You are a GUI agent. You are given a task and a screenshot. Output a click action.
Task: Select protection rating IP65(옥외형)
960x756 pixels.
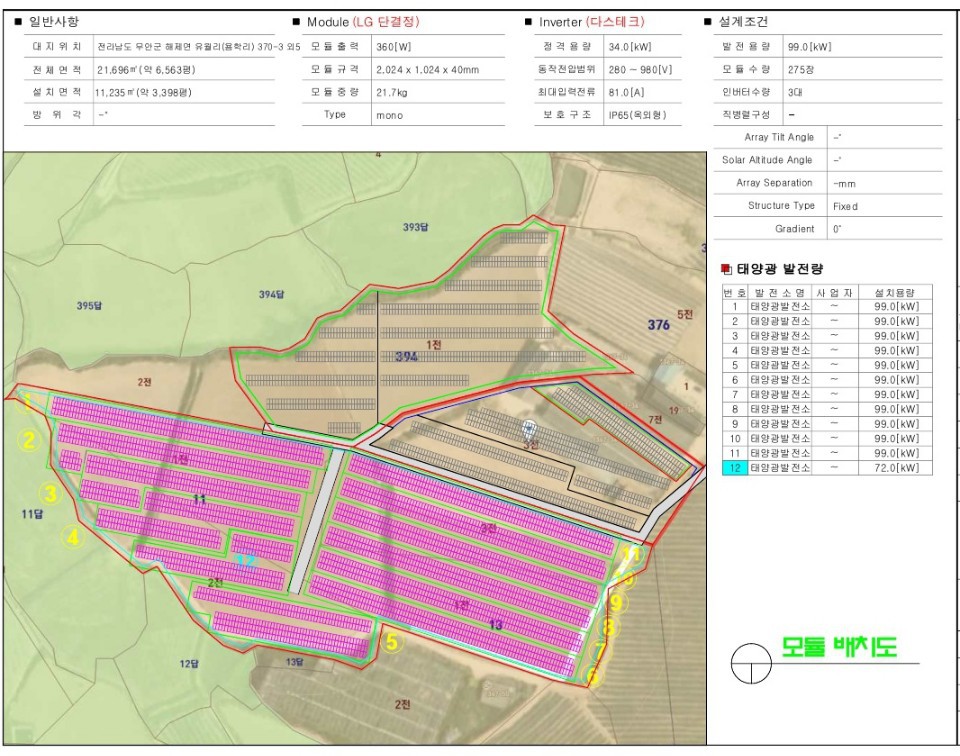click(637, 115)
